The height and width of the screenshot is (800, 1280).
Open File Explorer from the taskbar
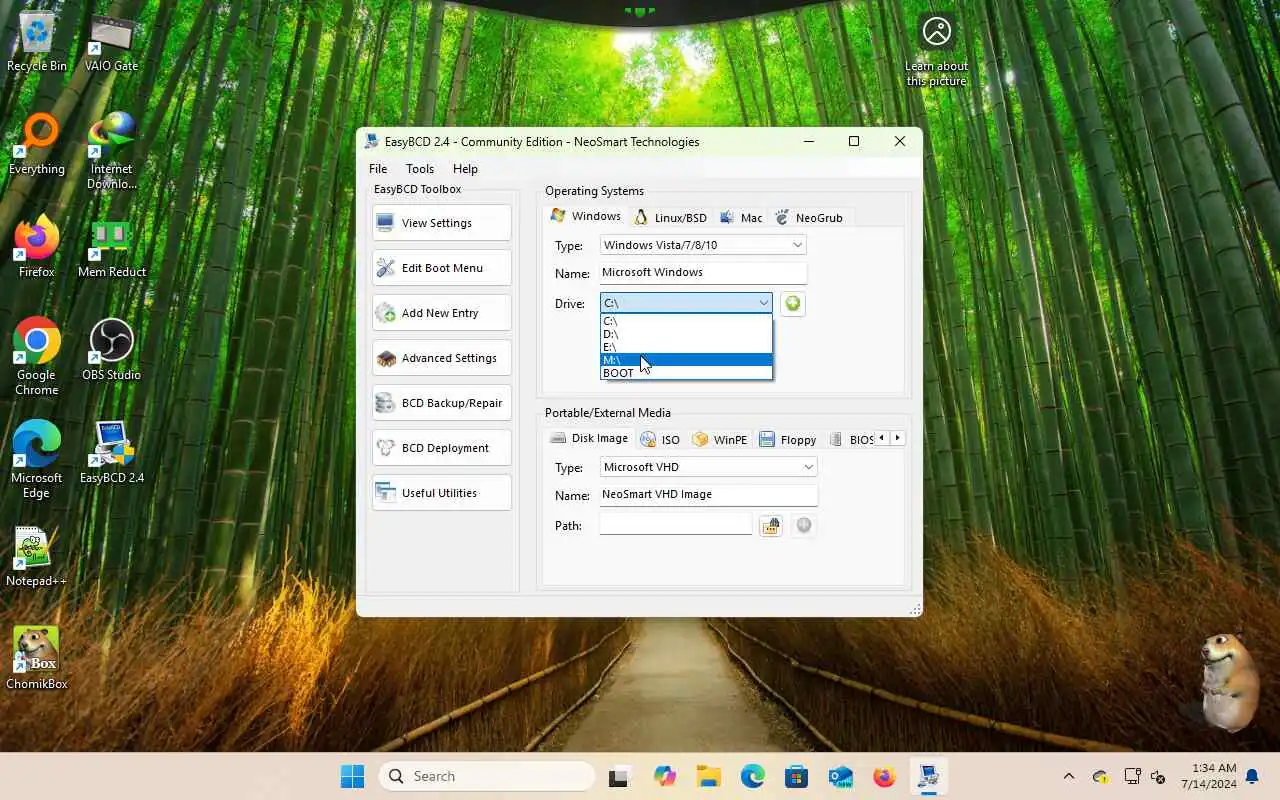[709, 776]
